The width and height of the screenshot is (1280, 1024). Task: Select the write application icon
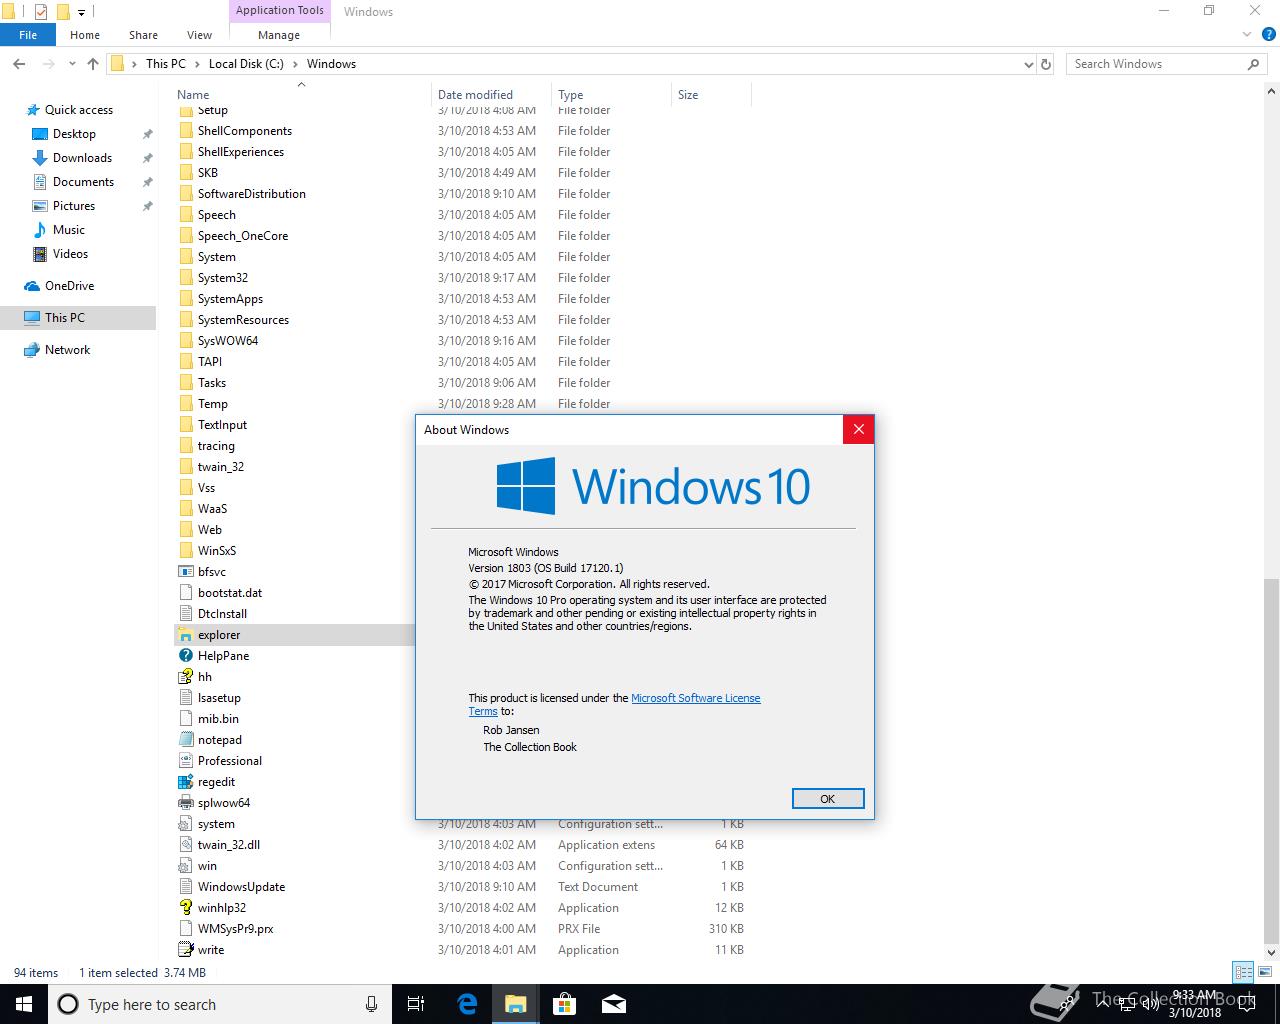pyautogui.click(x=185, y=950)
